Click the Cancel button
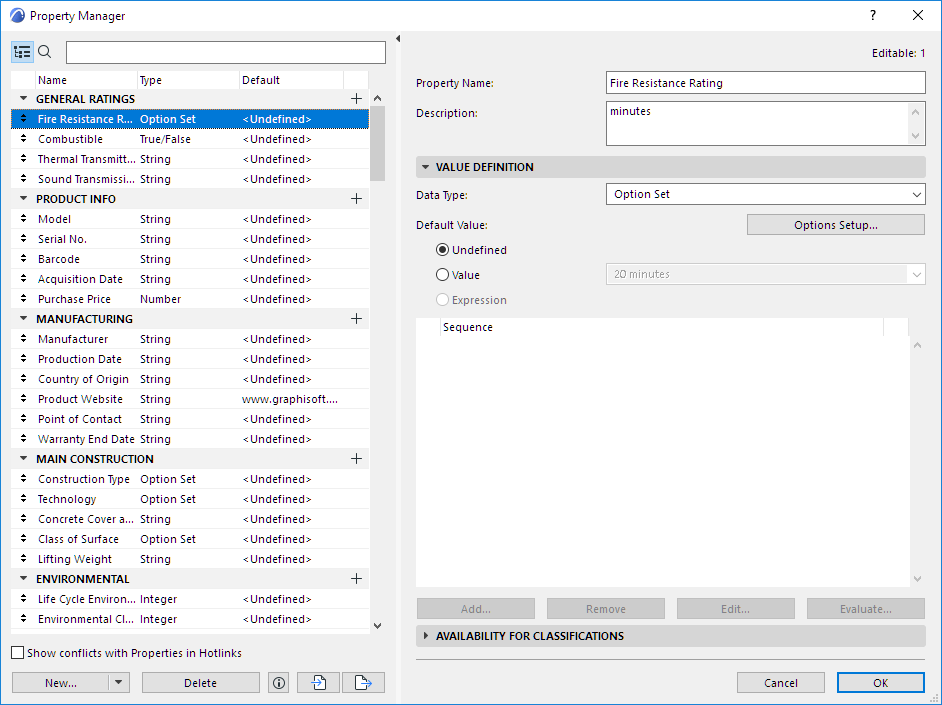942x705 pixels. 780,683
